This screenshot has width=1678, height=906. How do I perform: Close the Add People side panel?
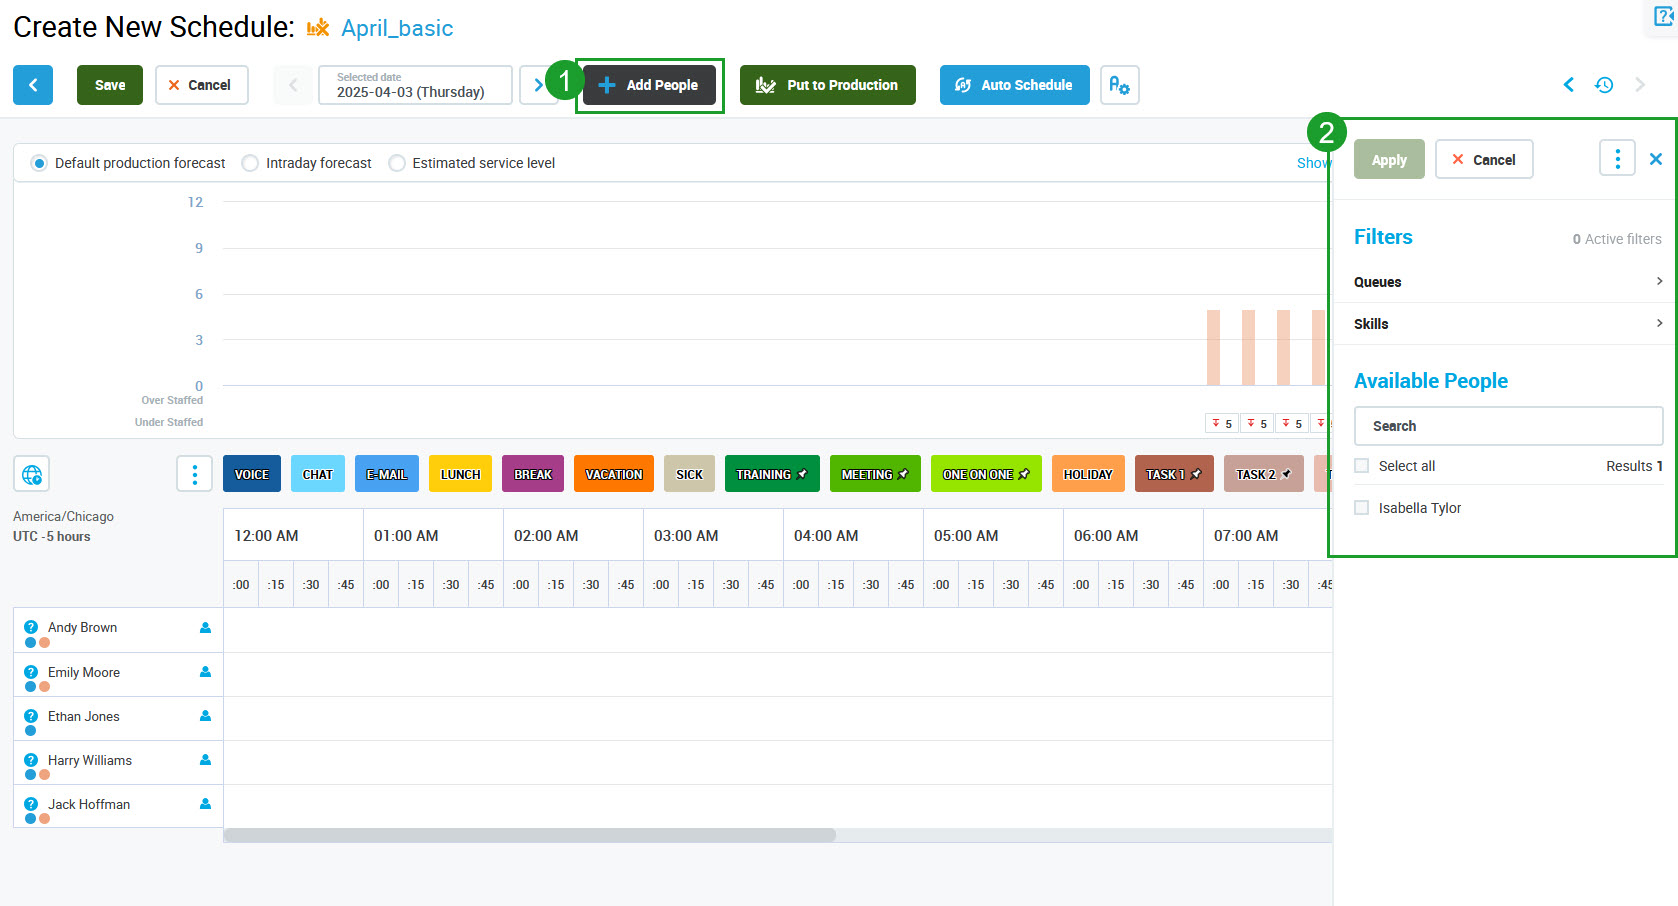[x=1656, y=159]
